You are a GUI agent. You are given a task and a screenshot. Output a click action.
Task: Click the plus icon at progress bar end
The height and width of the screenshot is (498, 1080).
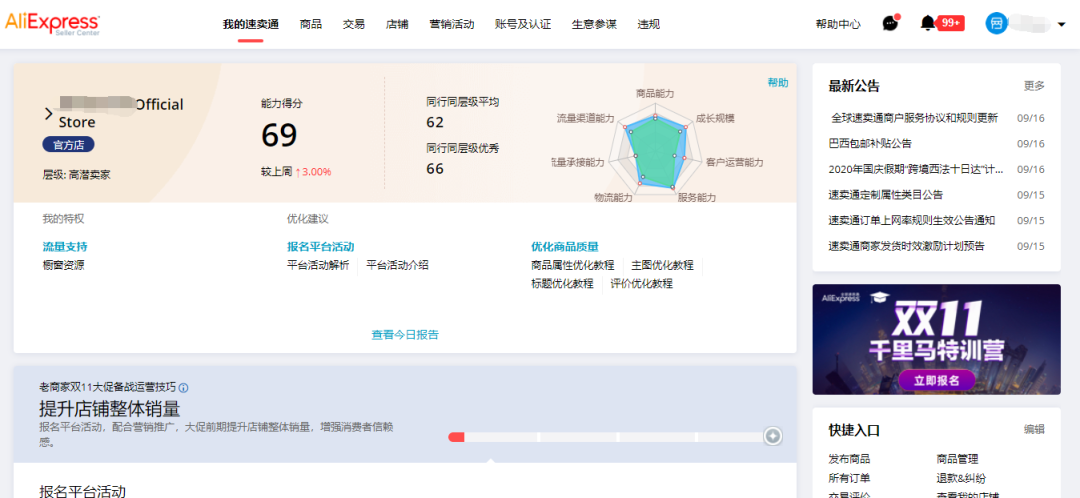773,436
